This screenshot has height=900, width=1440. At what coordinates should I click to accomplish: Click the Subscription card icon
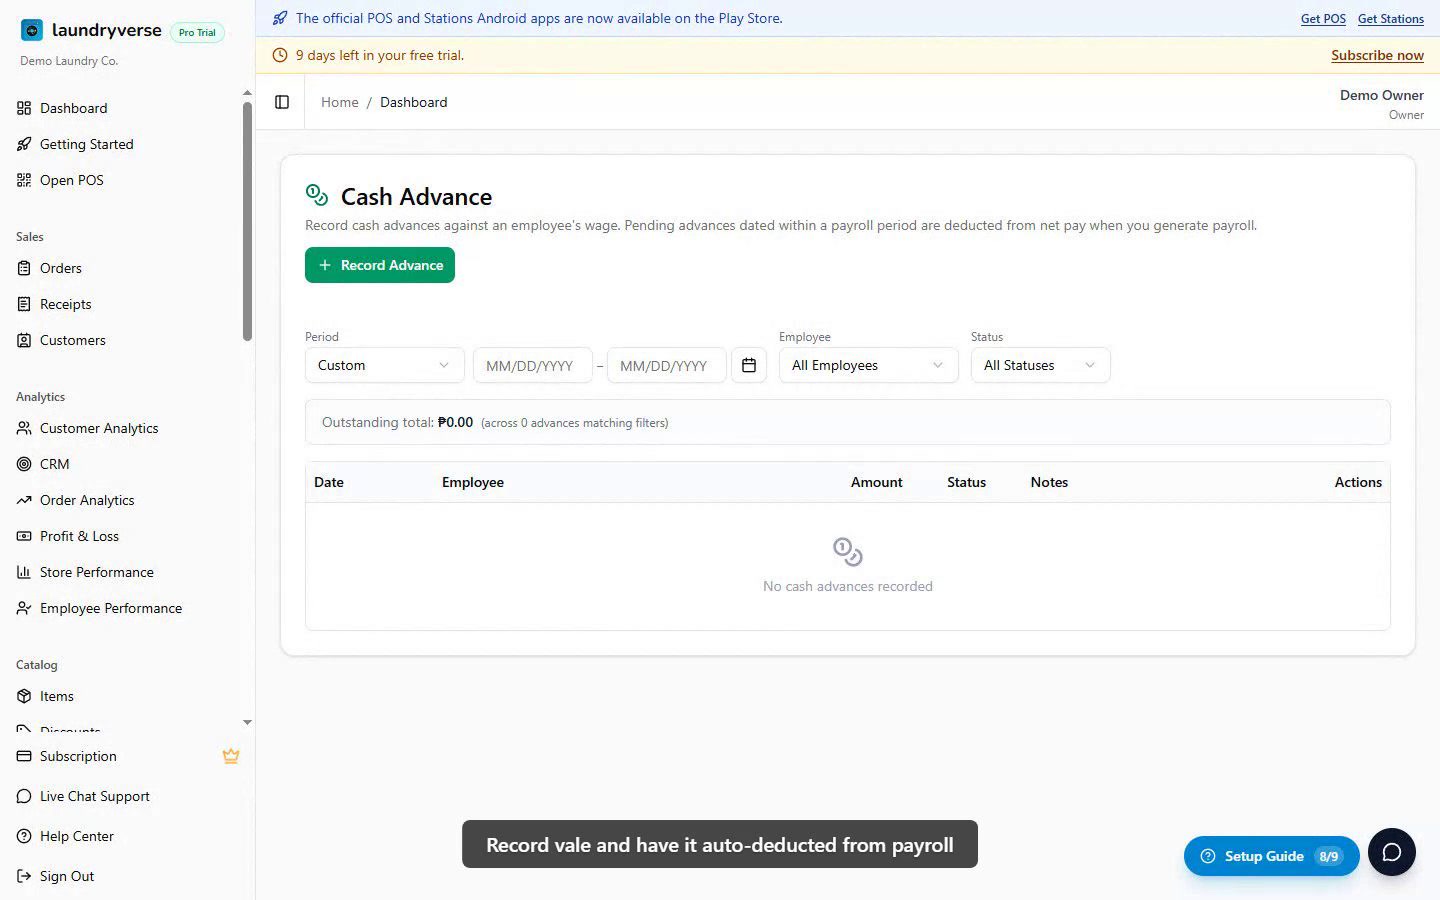(24, 756)
